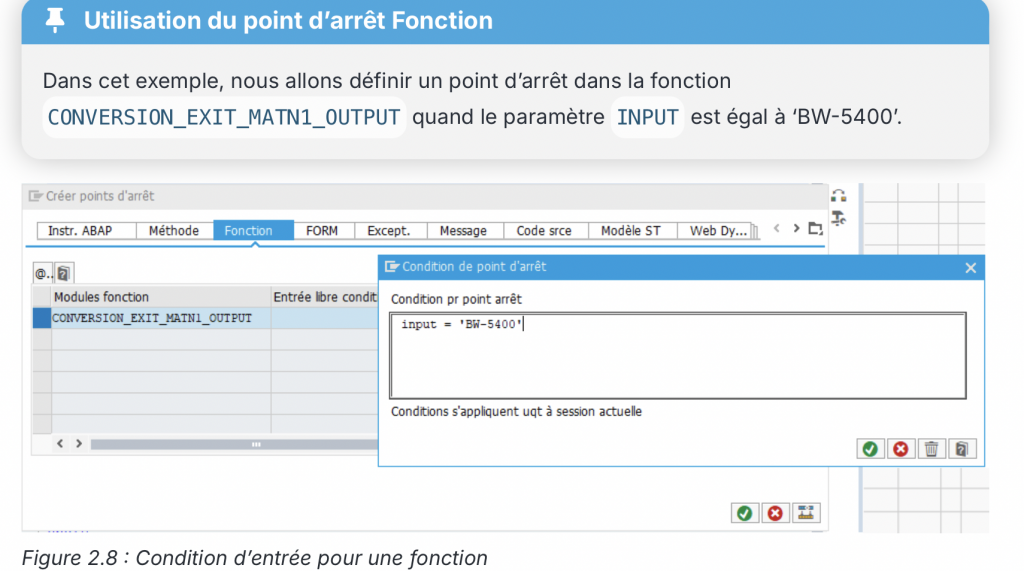
Task: Cancel the condition dialog with red X
Action: click(x=900, y=449)
